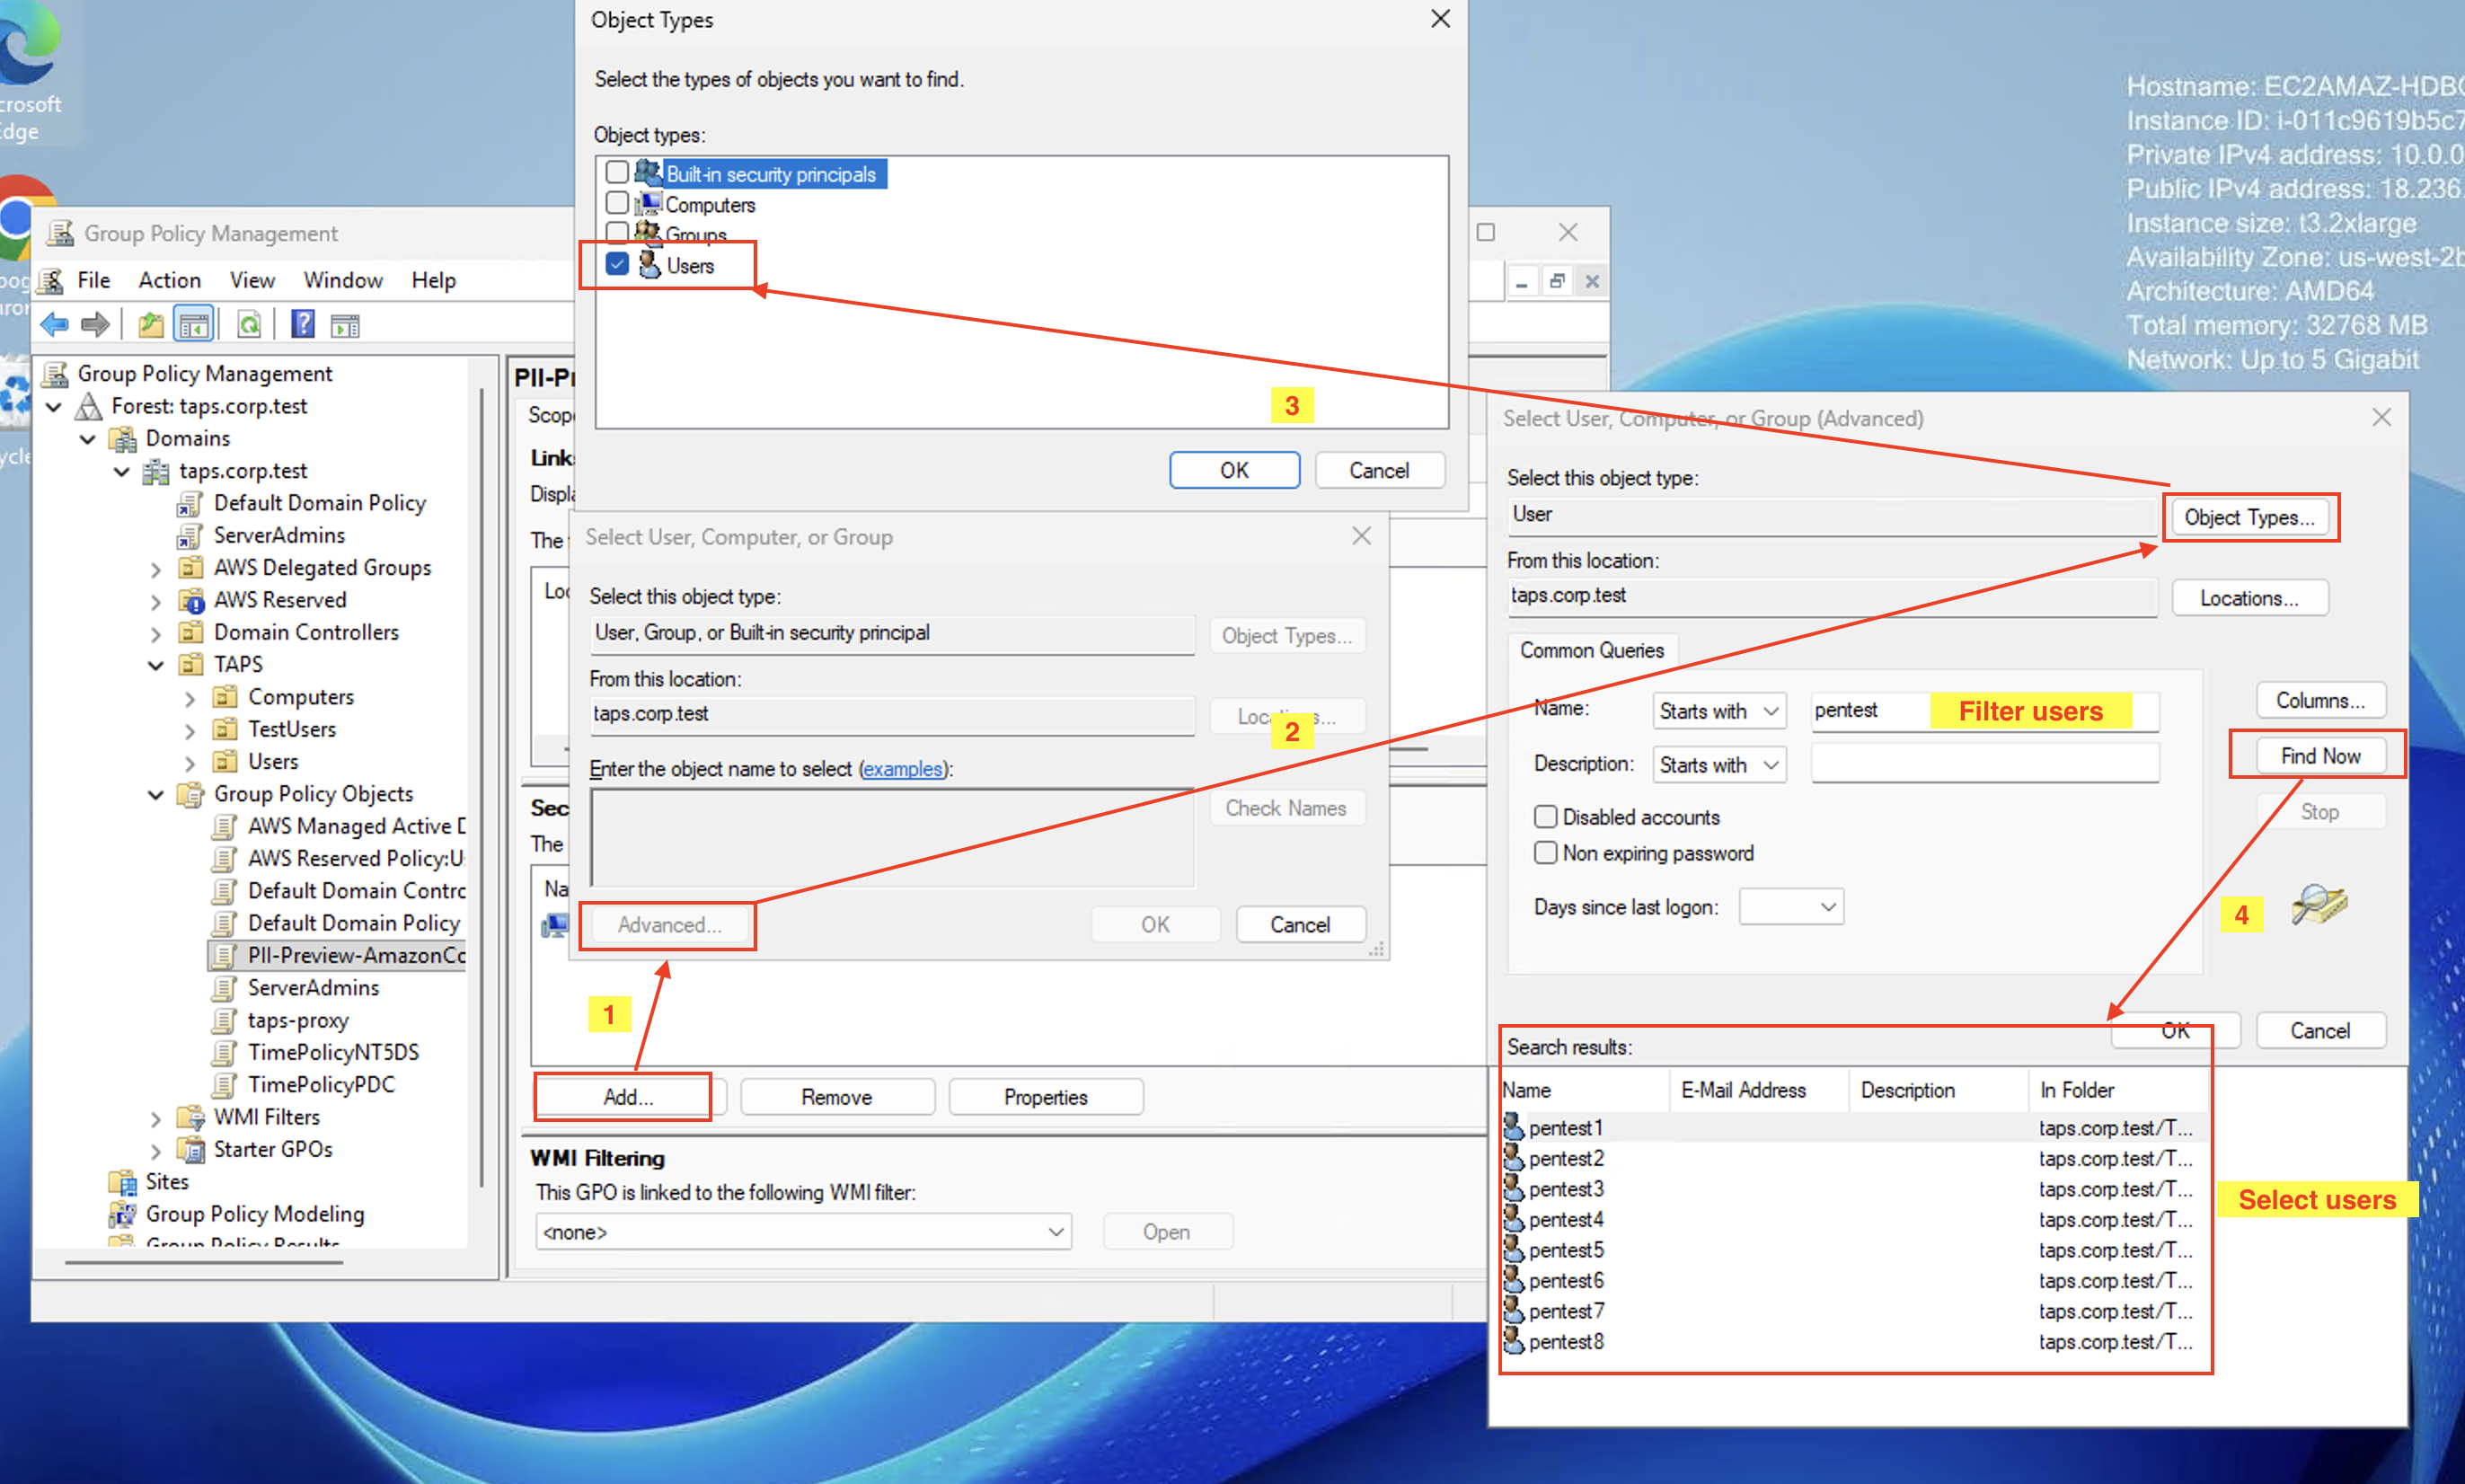This screenshot has height=1484, width=2465.
Task: Uncheck the Users object type checkbox
Action: tap(617, 264)
